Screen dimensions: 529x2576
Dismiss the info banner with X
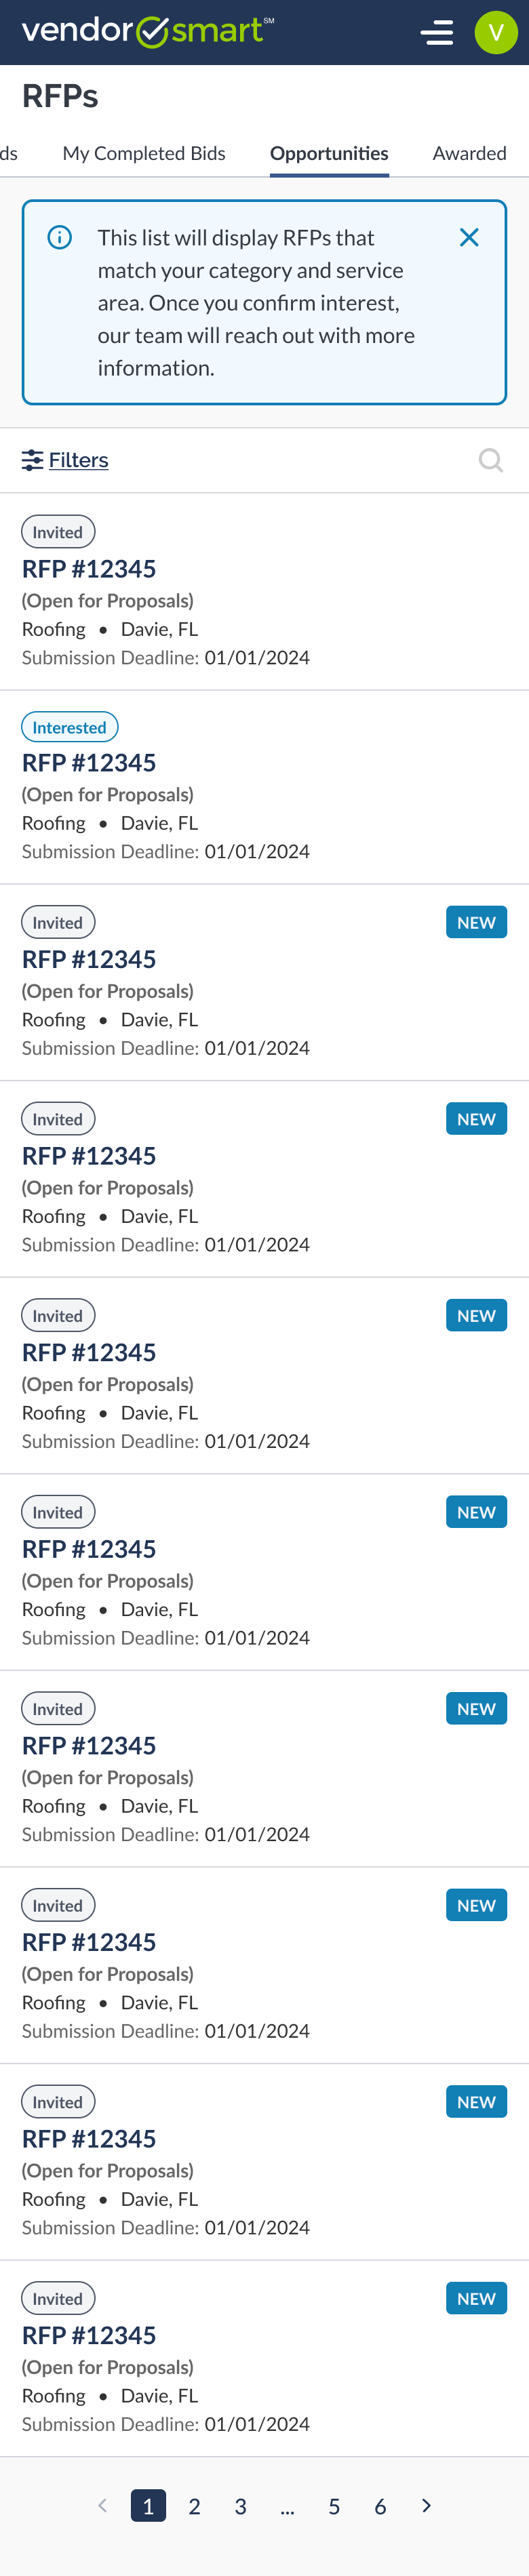pyautogui.click(x=469, y=237)
